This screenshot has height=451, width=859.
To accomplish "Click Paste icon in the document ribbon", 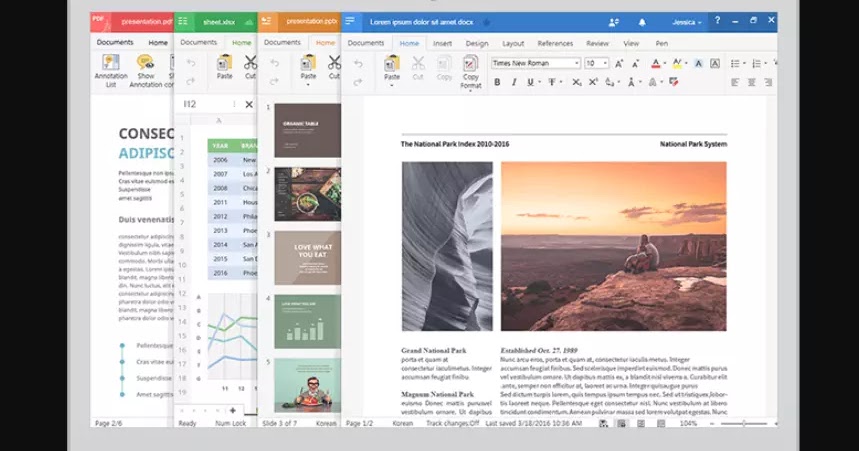I will point(392,68).
